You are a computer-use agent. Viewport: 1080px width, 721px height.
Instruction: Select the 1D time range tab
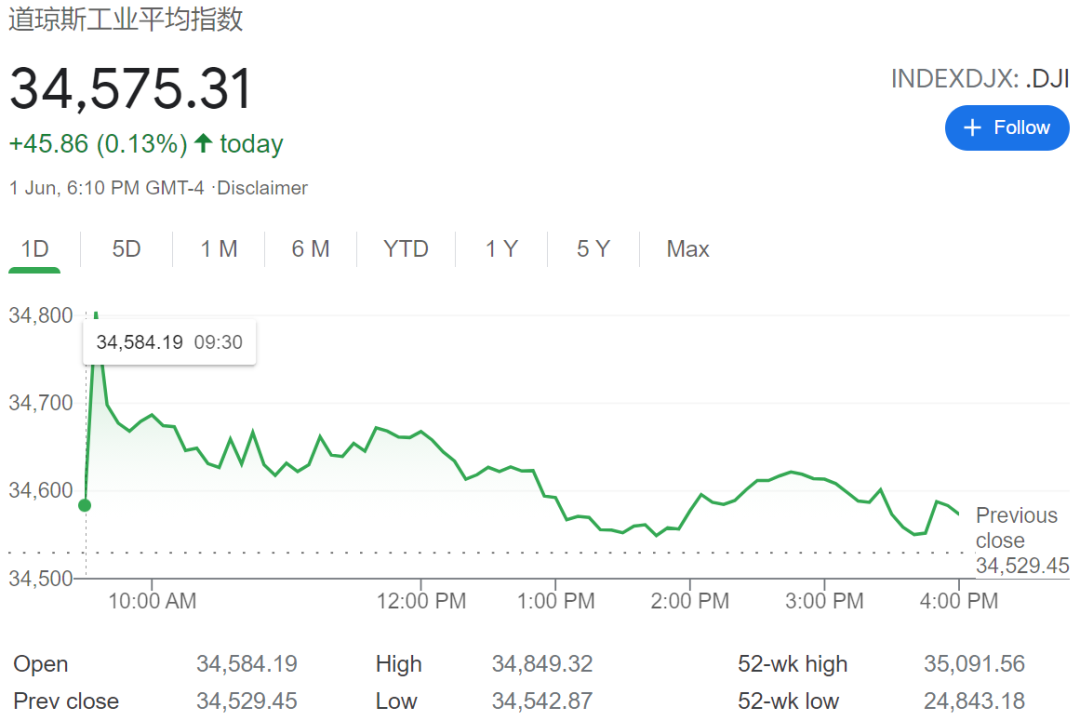35,249
